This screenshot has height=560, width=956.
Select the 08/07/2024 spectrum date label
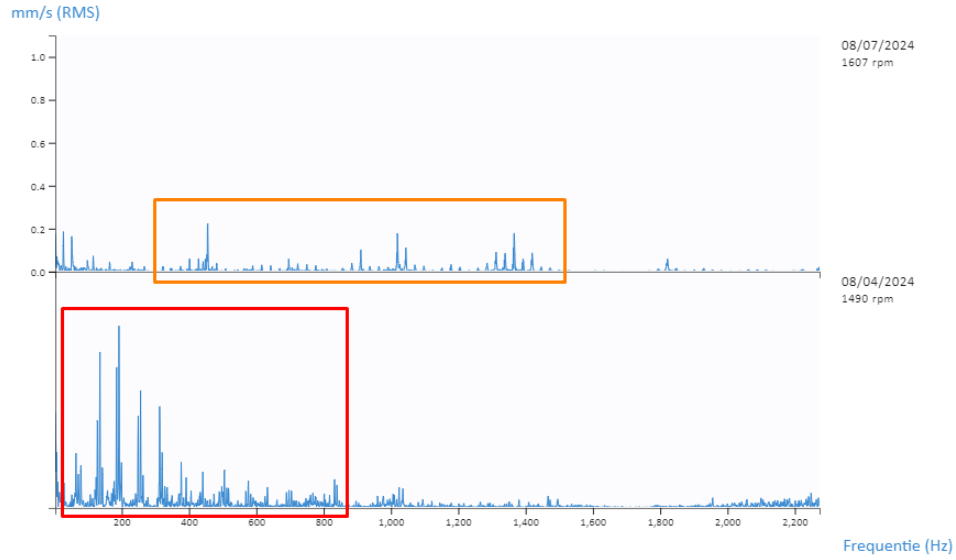pos(877,45)
